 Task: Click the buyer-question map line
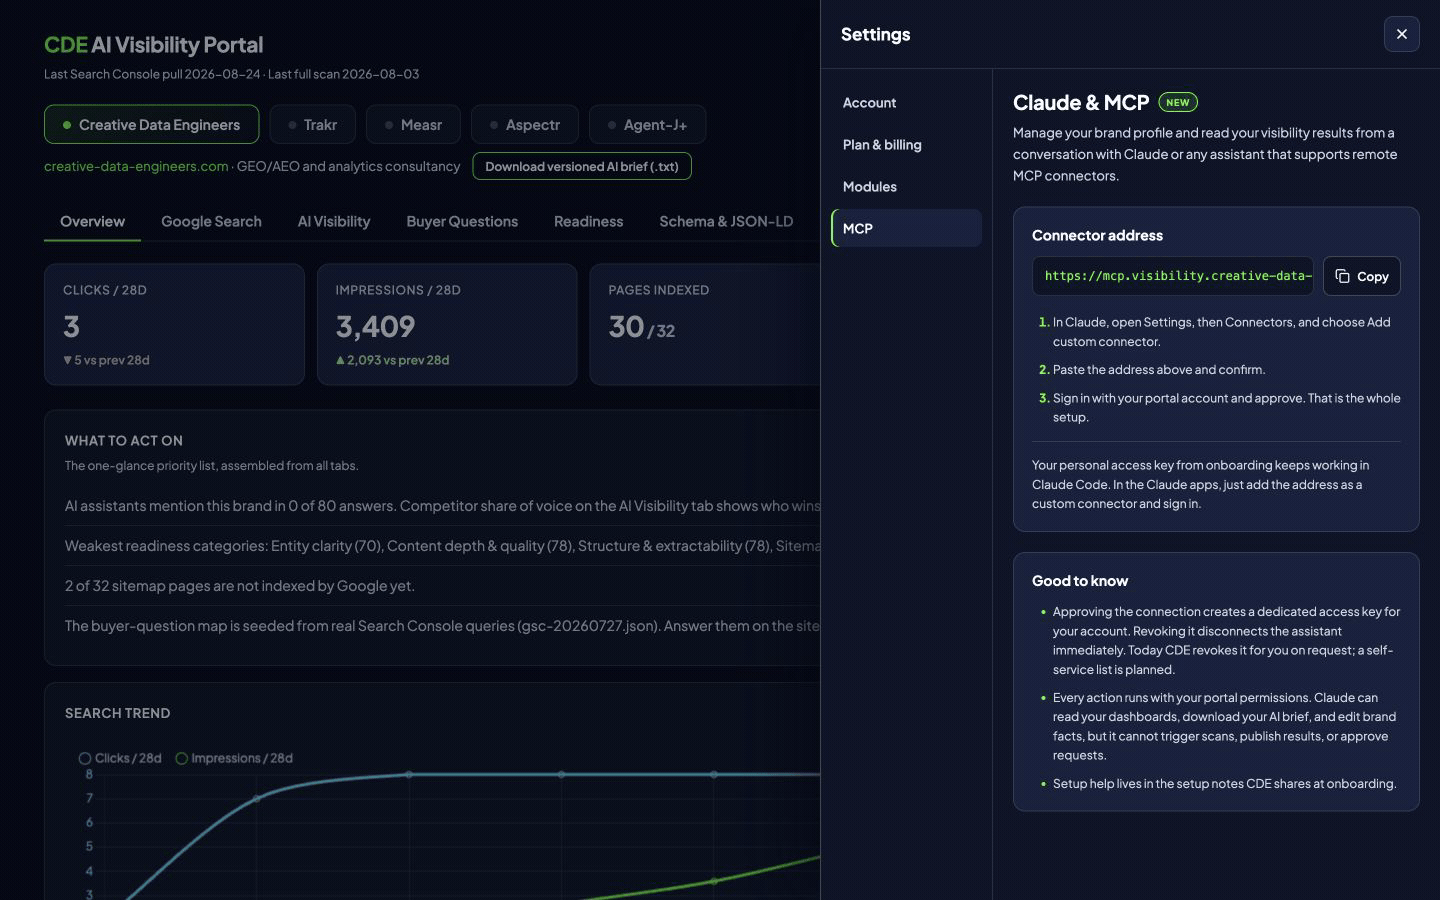click(442, 626)
